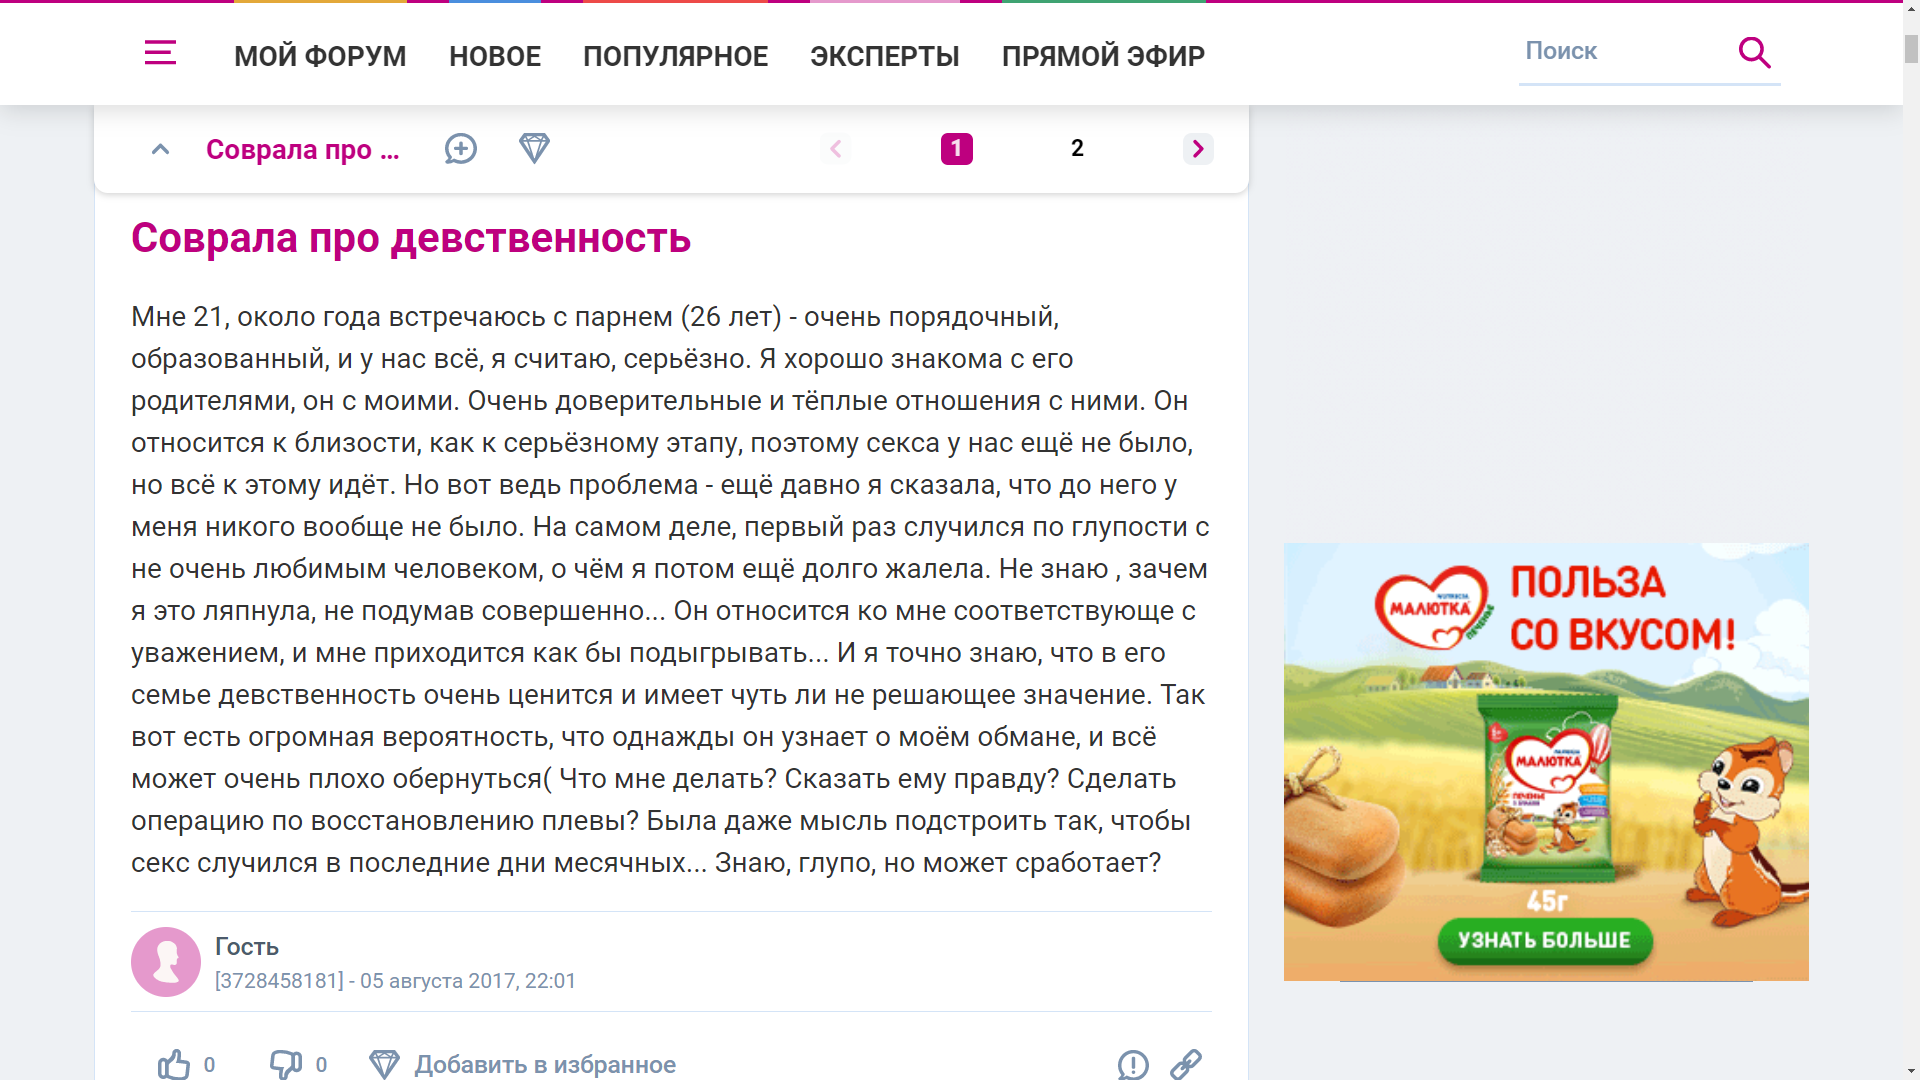Click the search magnifier icon

tap(1754, 52)
